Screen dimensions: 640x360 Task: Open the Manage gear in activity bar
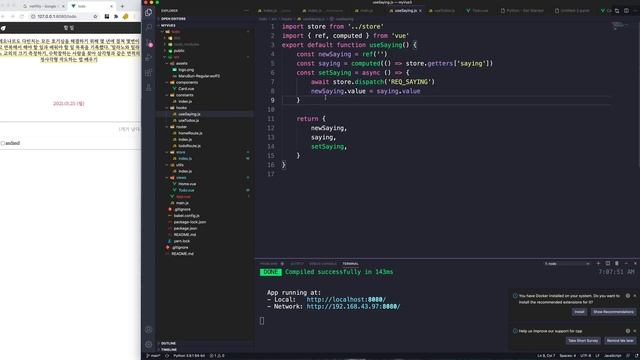(149, 344)
